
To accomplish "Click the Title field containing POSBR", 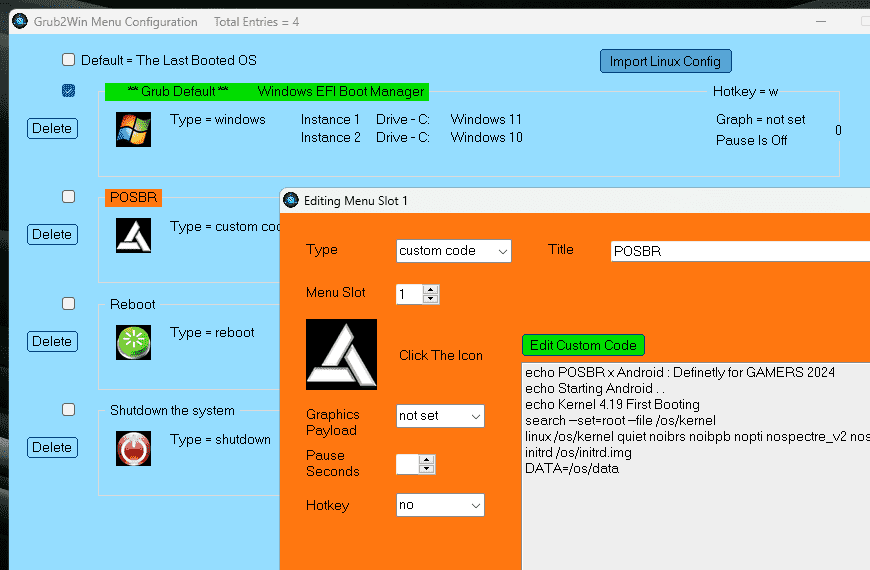I will [738, 251].
